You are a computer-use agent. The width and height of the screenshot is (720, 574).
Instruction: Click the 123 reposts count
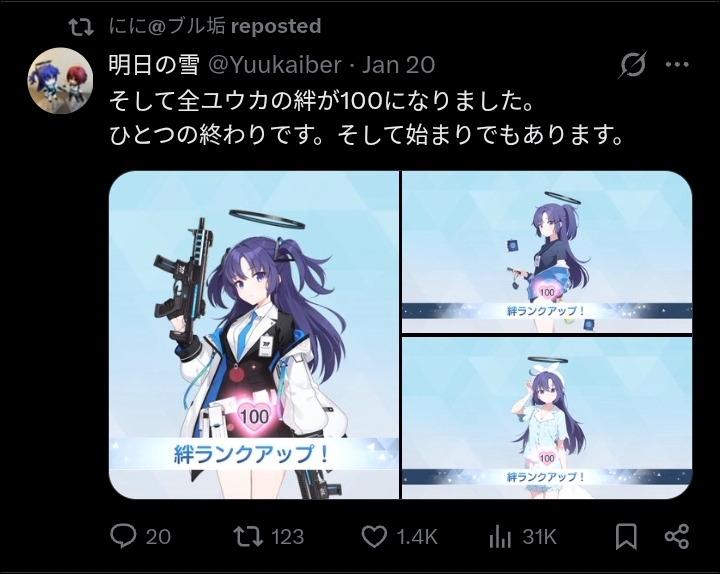[287, 537]
